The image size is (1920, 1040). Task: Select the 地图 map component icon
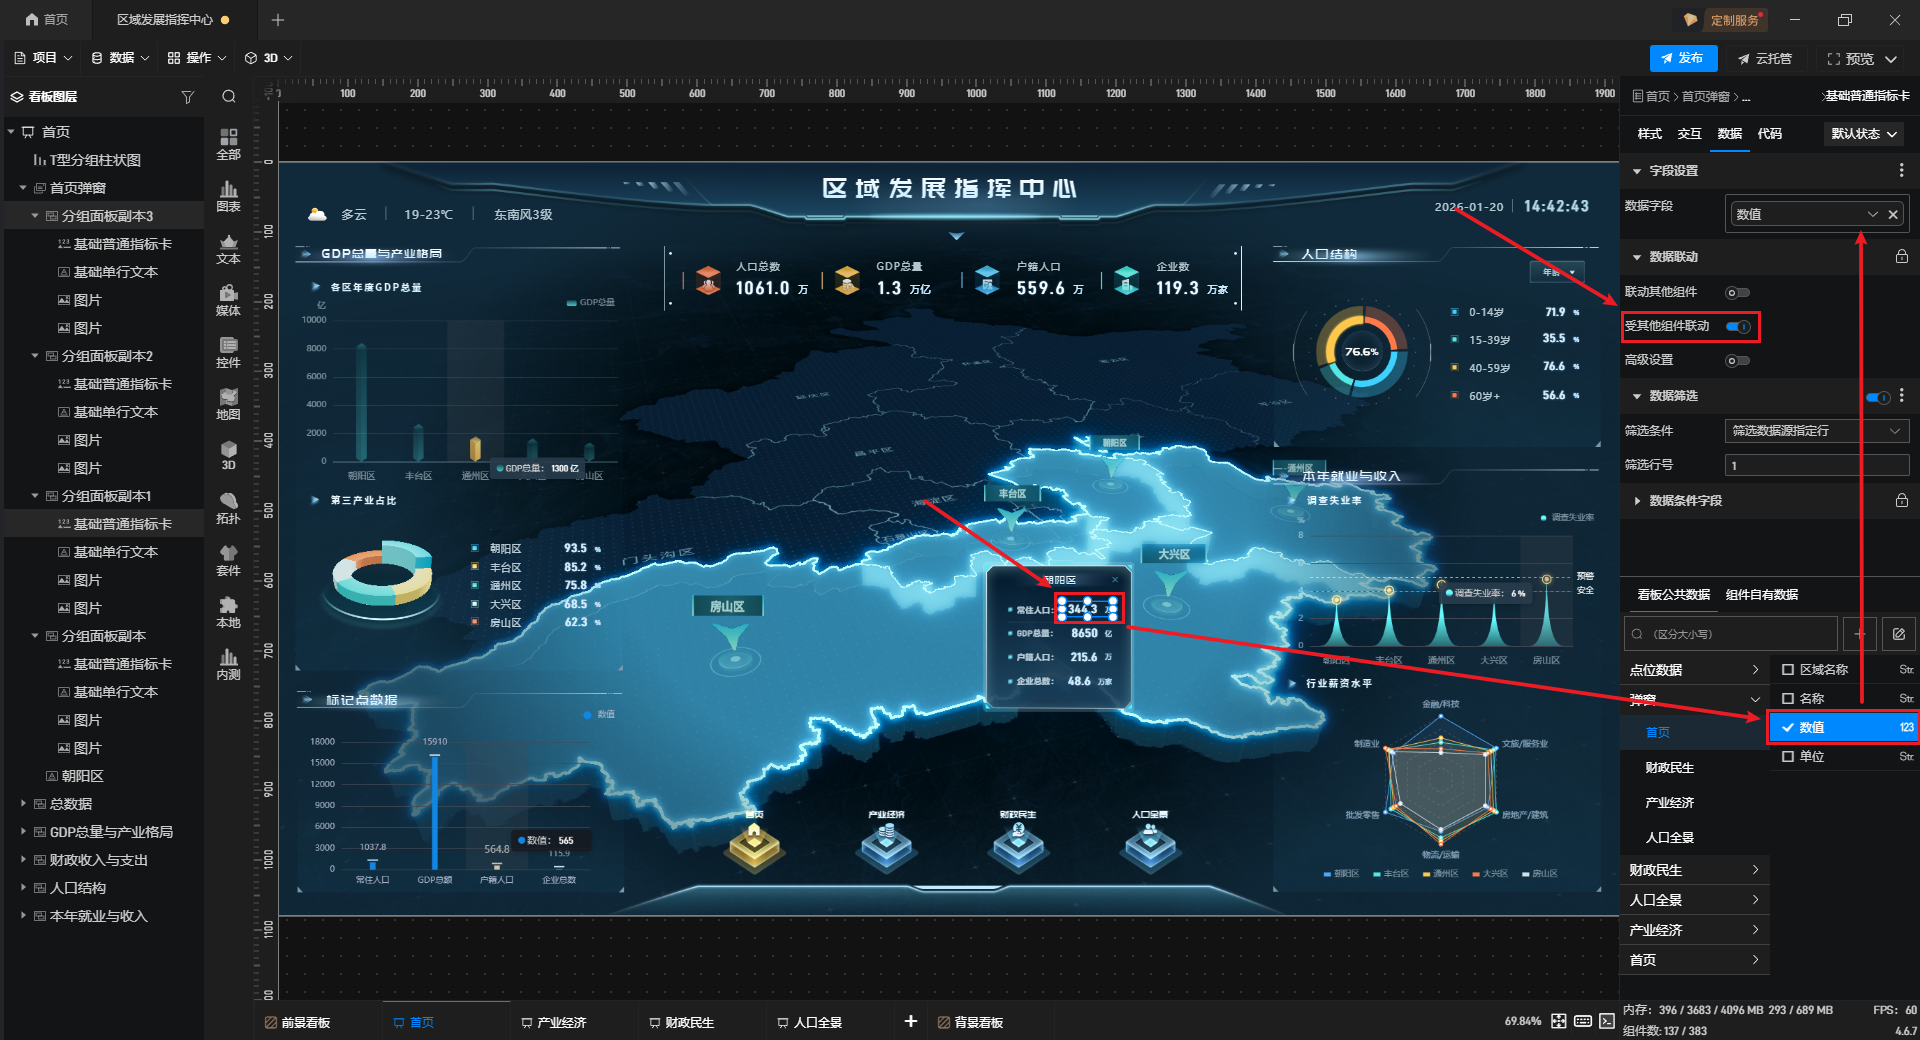pyautogui.click(x=228, y=403)
